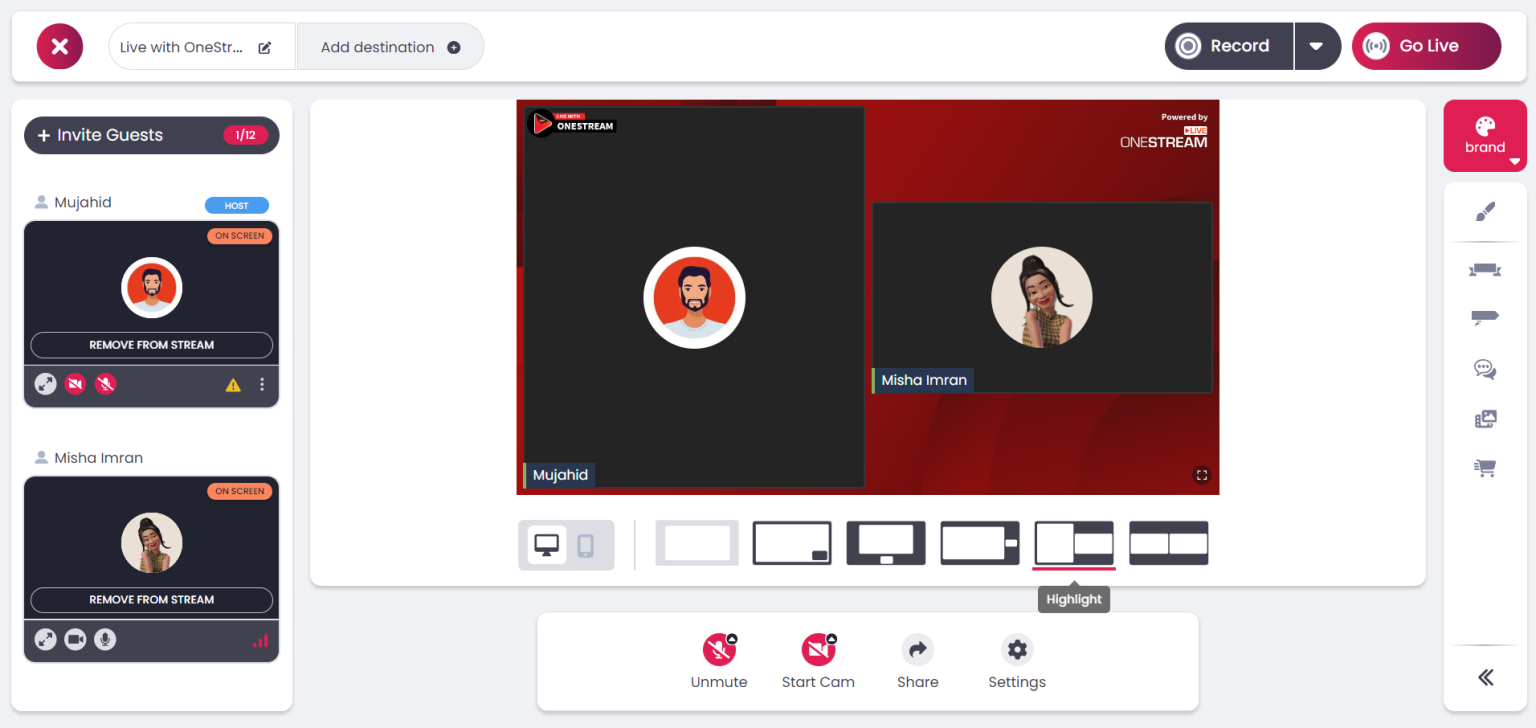
Task: Check Misha Imran's connection signal indicator
Action: (x=260, y=639)
